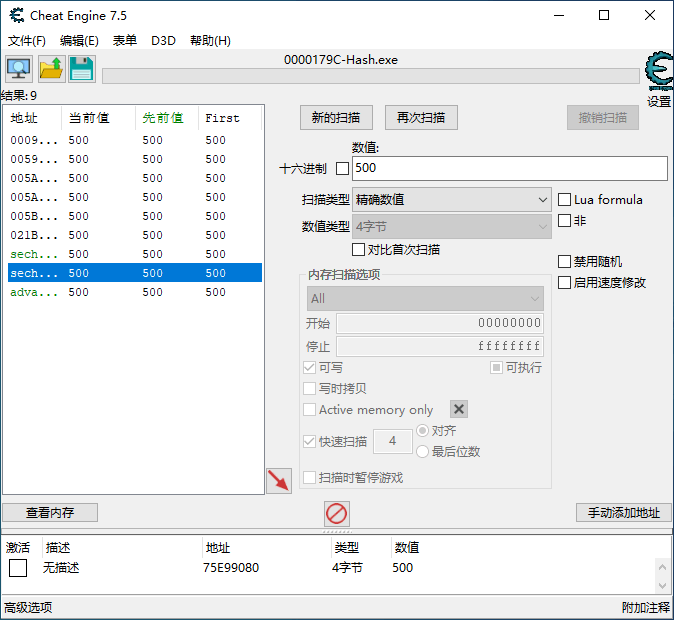This screenshot has width=674, height=620.
Task: Toggle the 可执行 checkbox
Action: coord(496,368)
